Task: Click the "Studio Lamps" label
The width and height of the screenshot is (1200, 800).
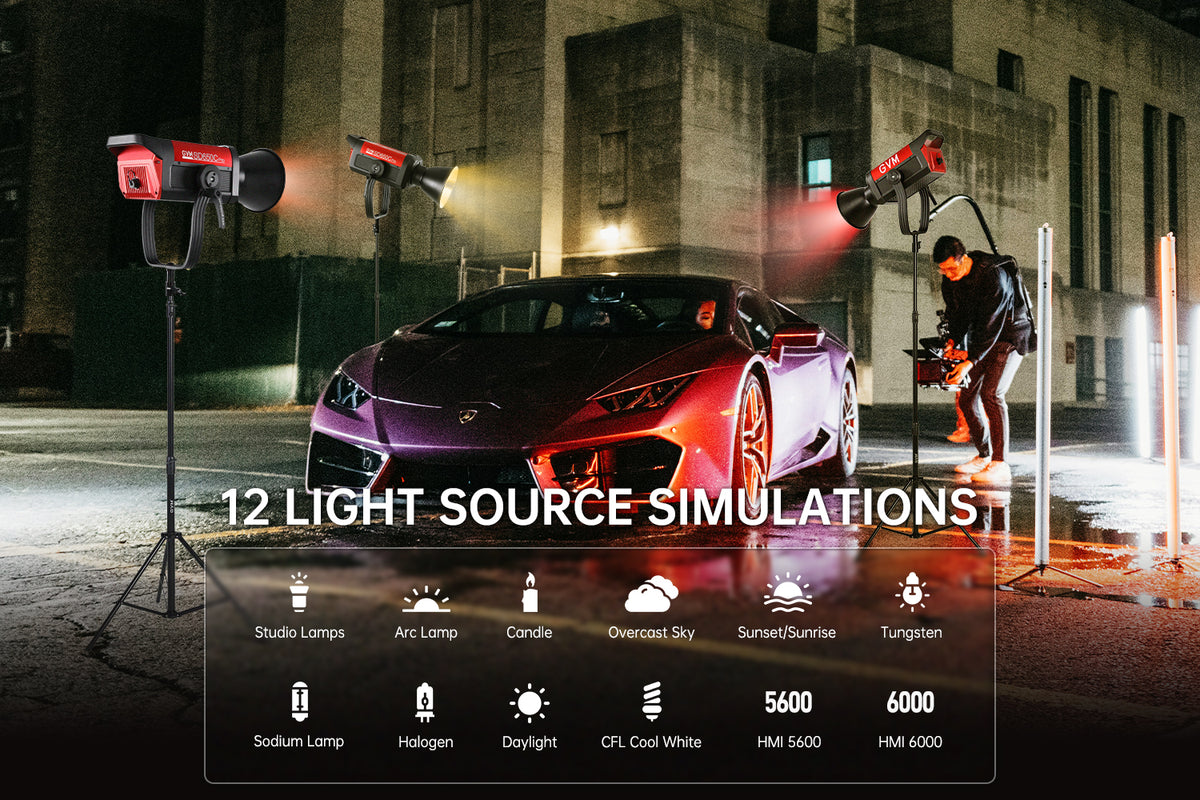Action: click(x=299, y=632)
